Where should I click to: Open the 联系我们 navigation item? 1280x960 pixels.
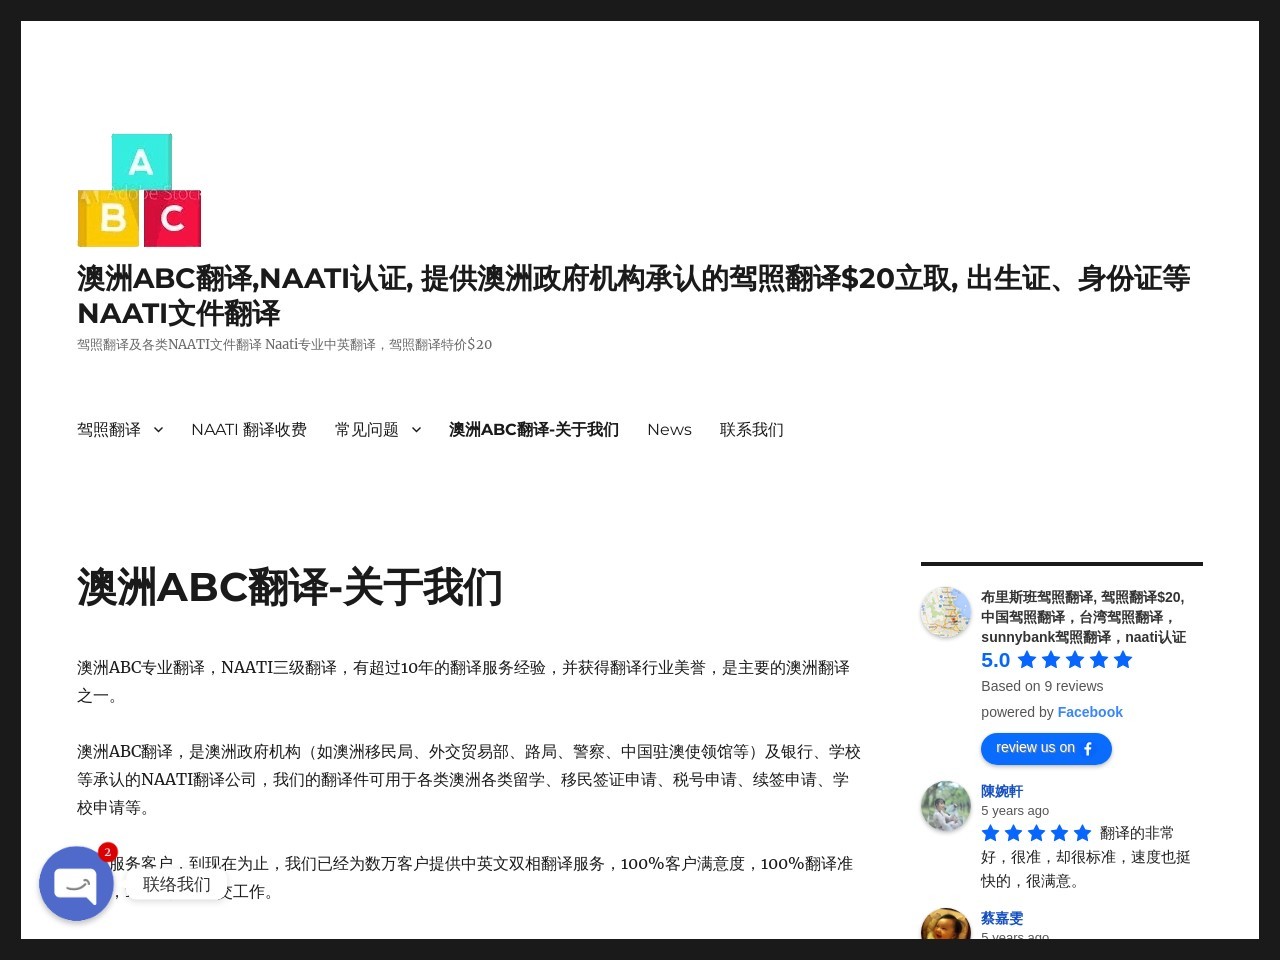[752, 429]
